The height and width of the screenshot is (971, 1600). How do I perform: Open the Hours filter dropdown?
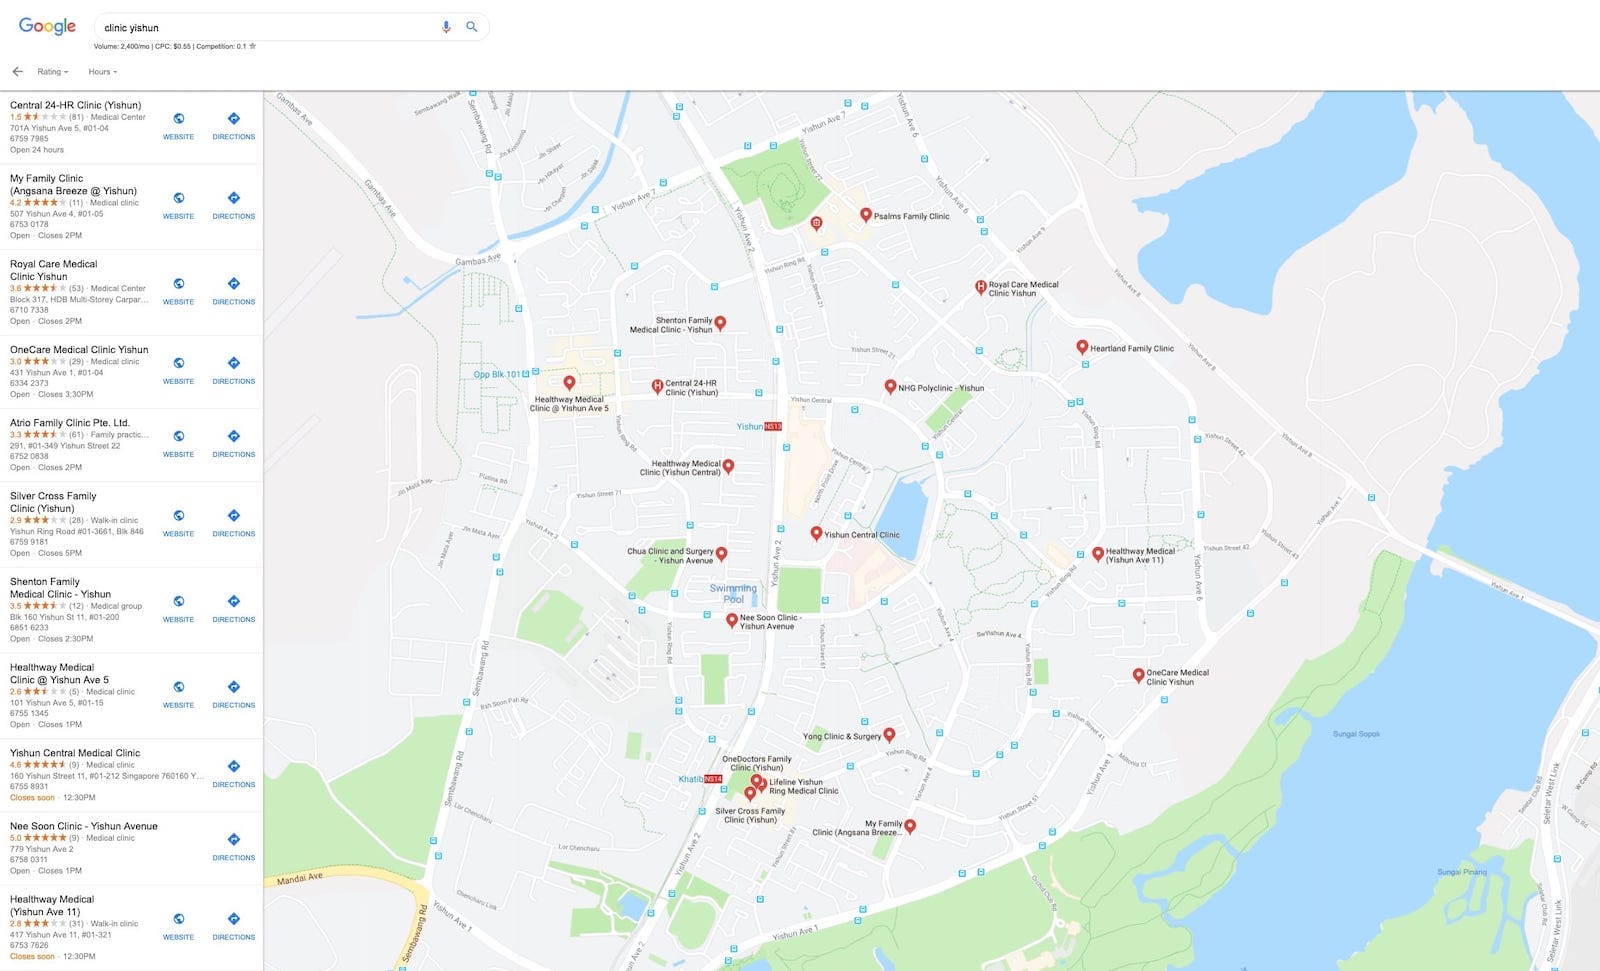click(x=103, y=72)
